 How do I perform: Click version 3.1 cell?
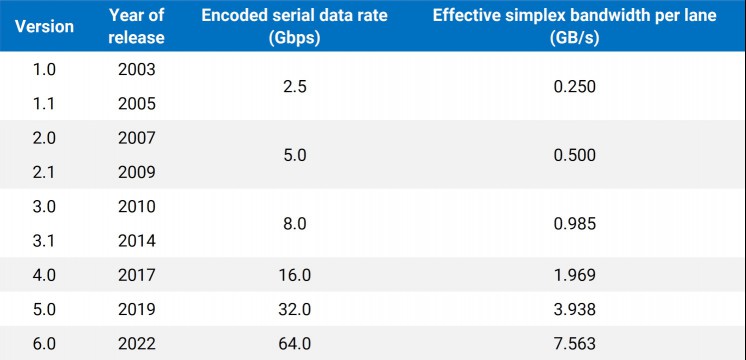(x=44, y=241)
